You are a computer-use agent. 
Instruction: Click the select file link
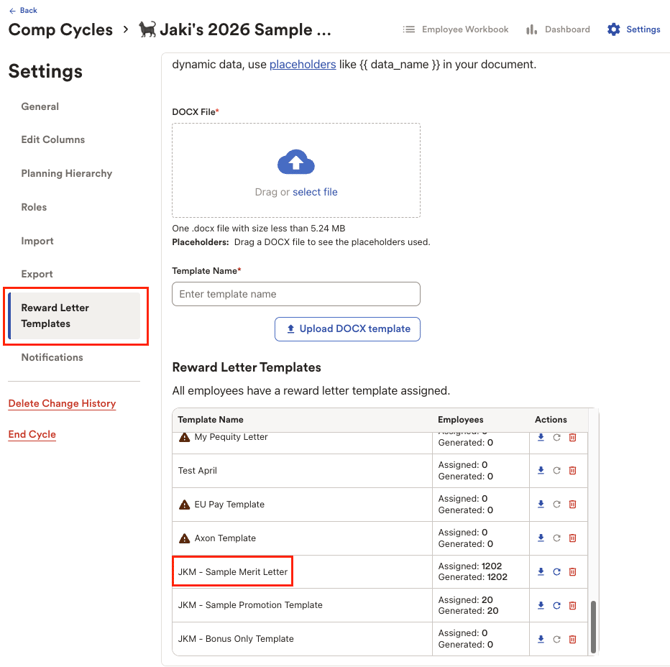tap(315, 192)
